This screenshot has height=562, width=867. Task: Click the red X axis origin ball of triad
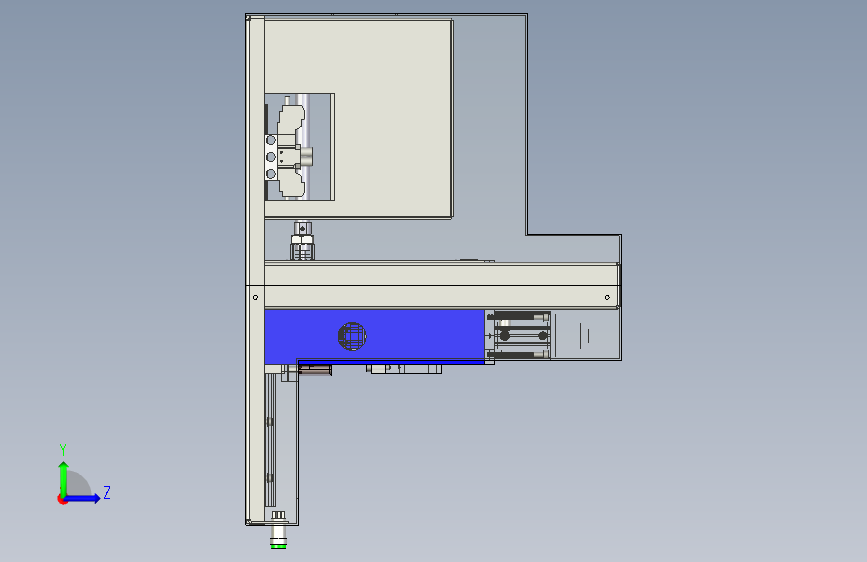61,499
